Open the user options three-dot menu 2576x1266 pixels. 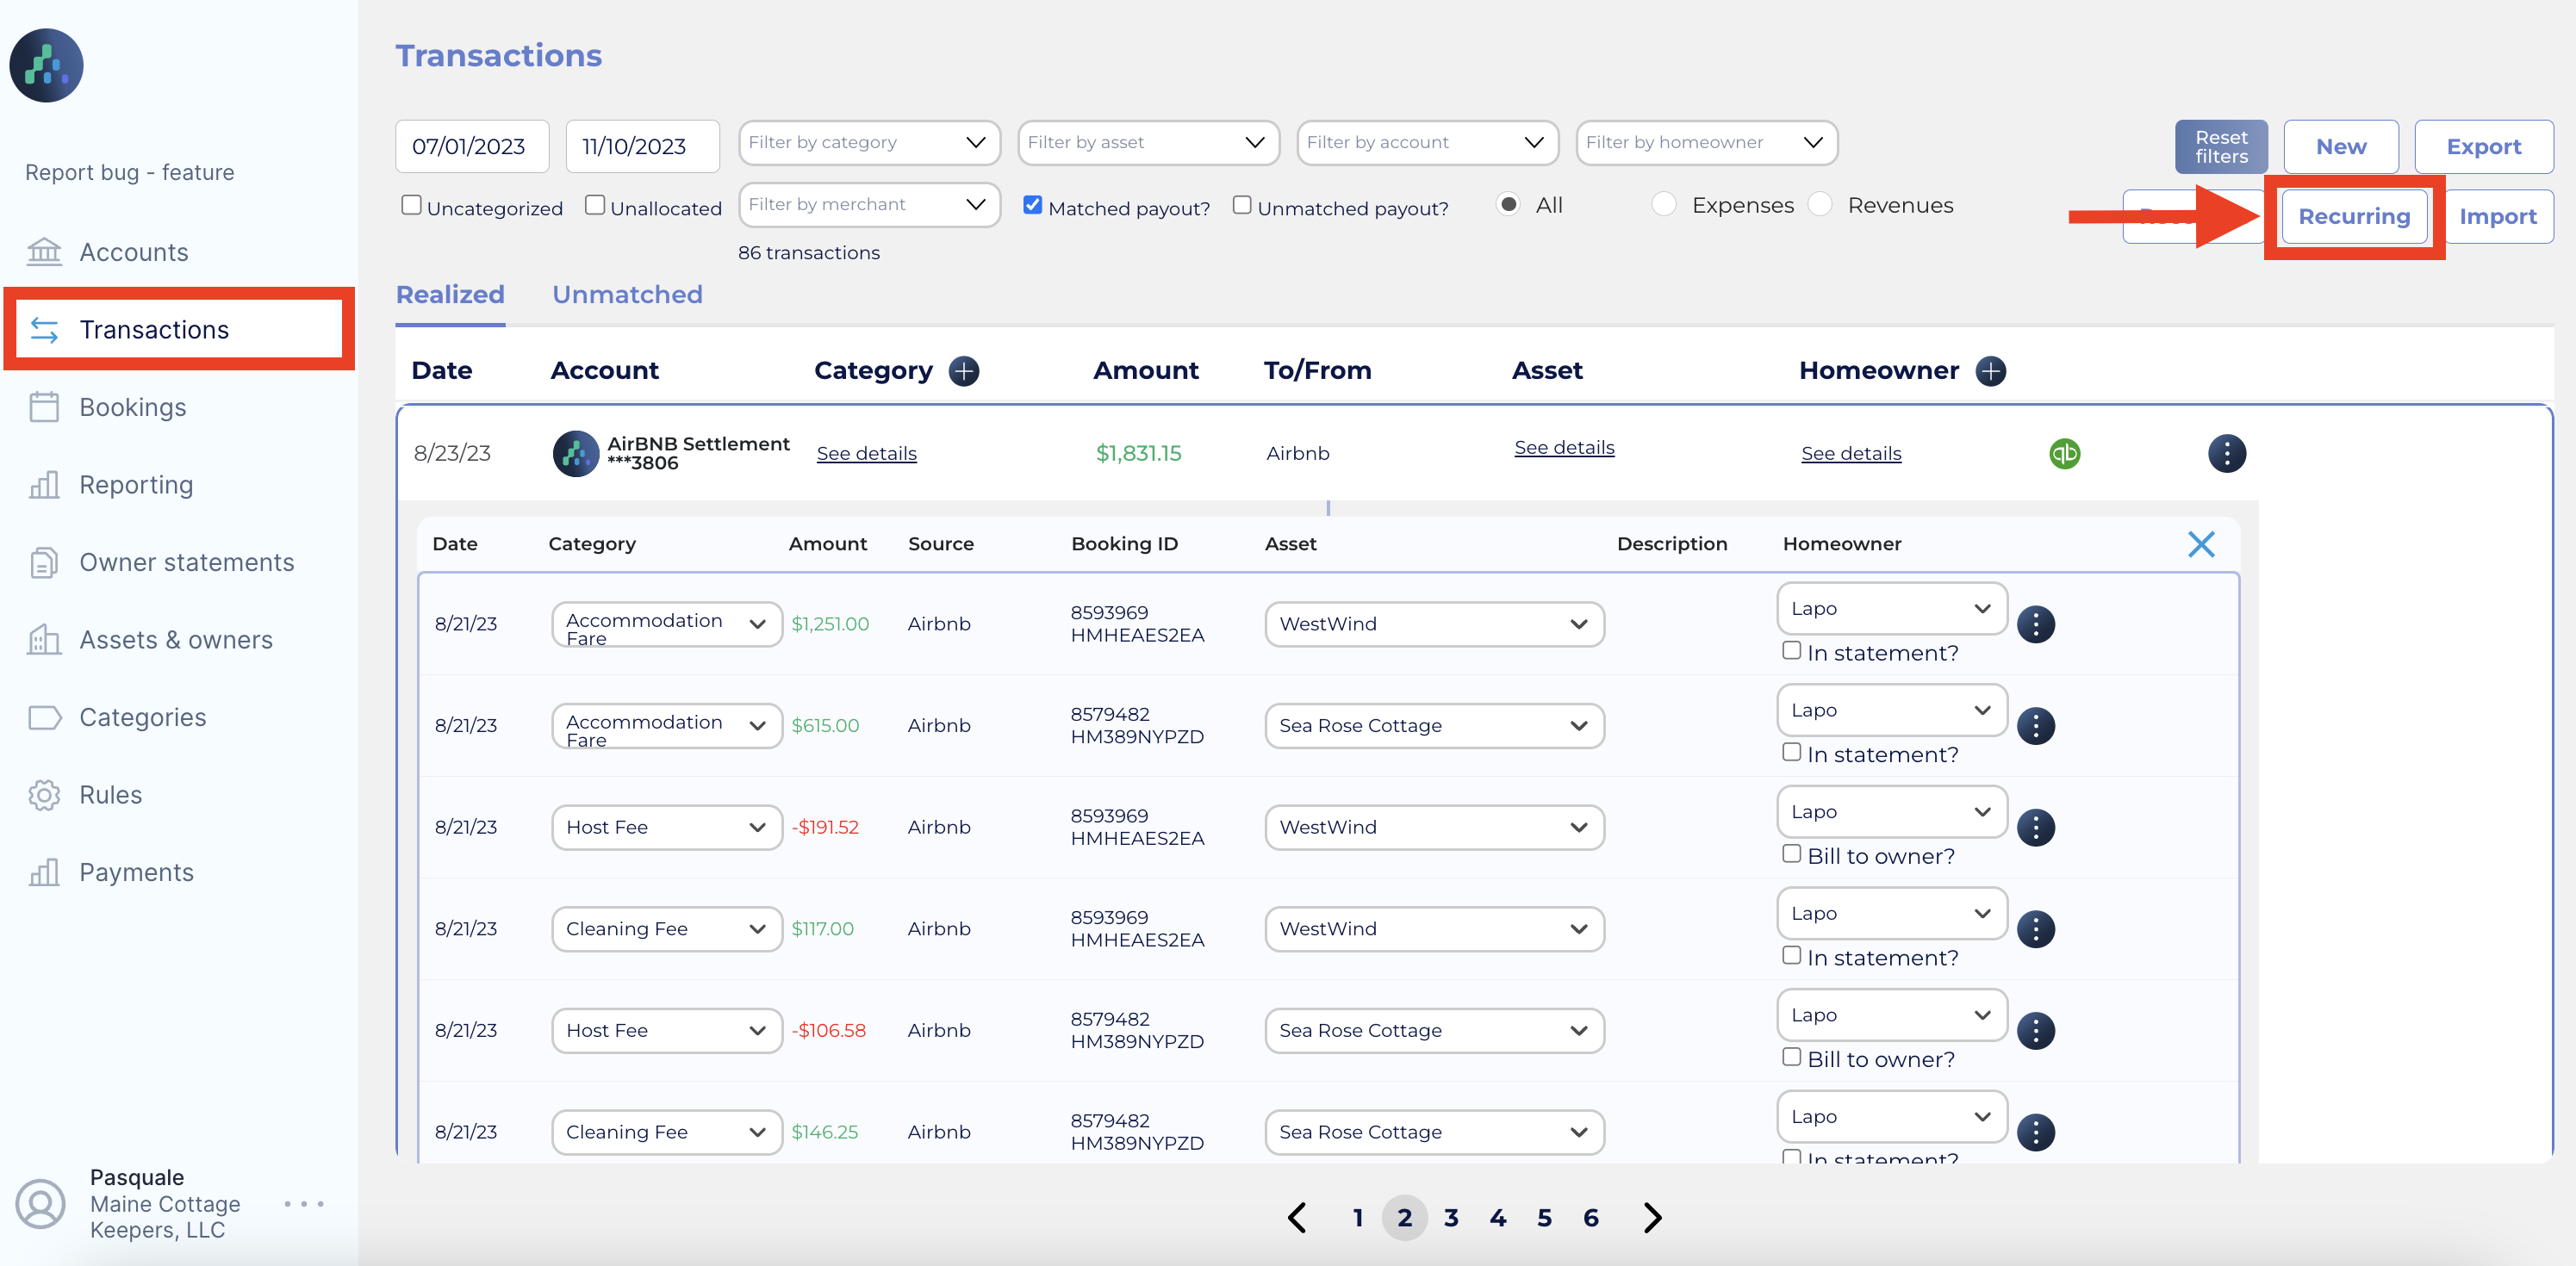pos(304,1203)
